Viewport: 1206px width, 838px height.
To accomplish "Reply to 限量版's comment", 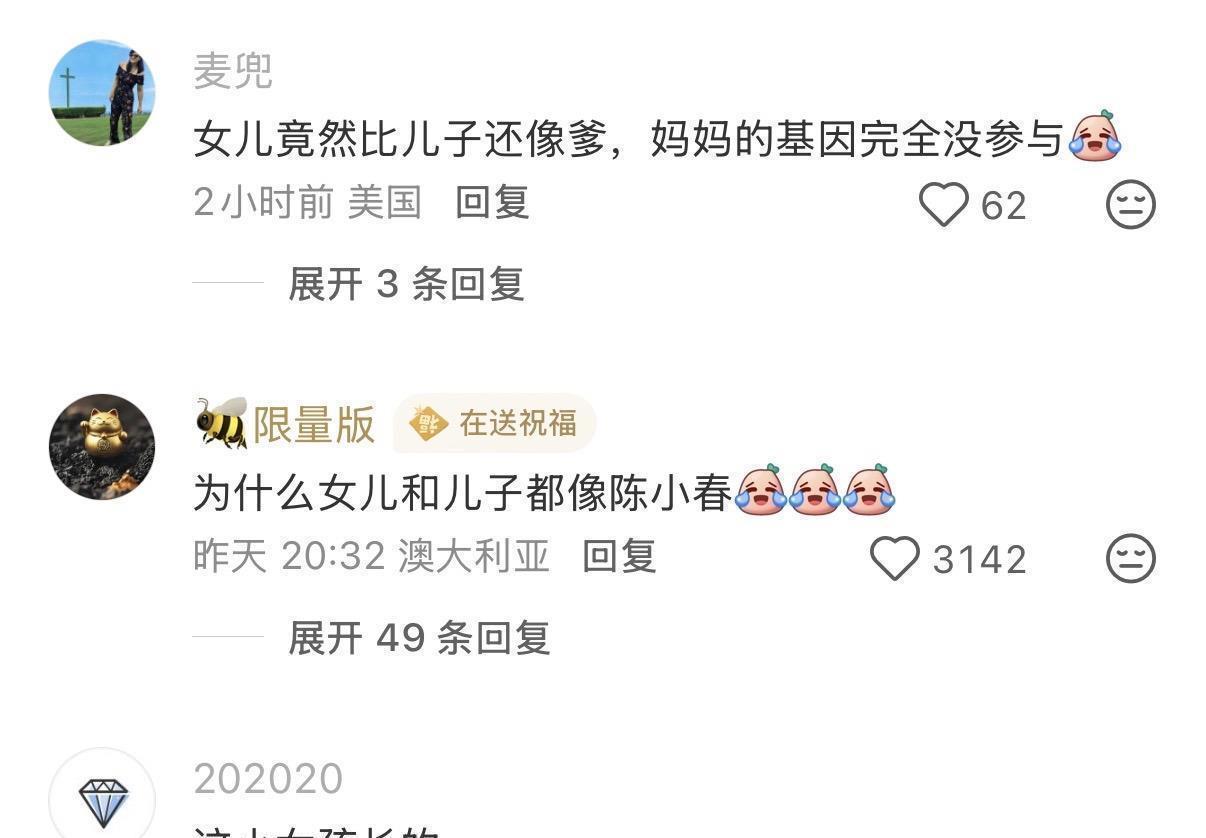I will pos(619,556).
